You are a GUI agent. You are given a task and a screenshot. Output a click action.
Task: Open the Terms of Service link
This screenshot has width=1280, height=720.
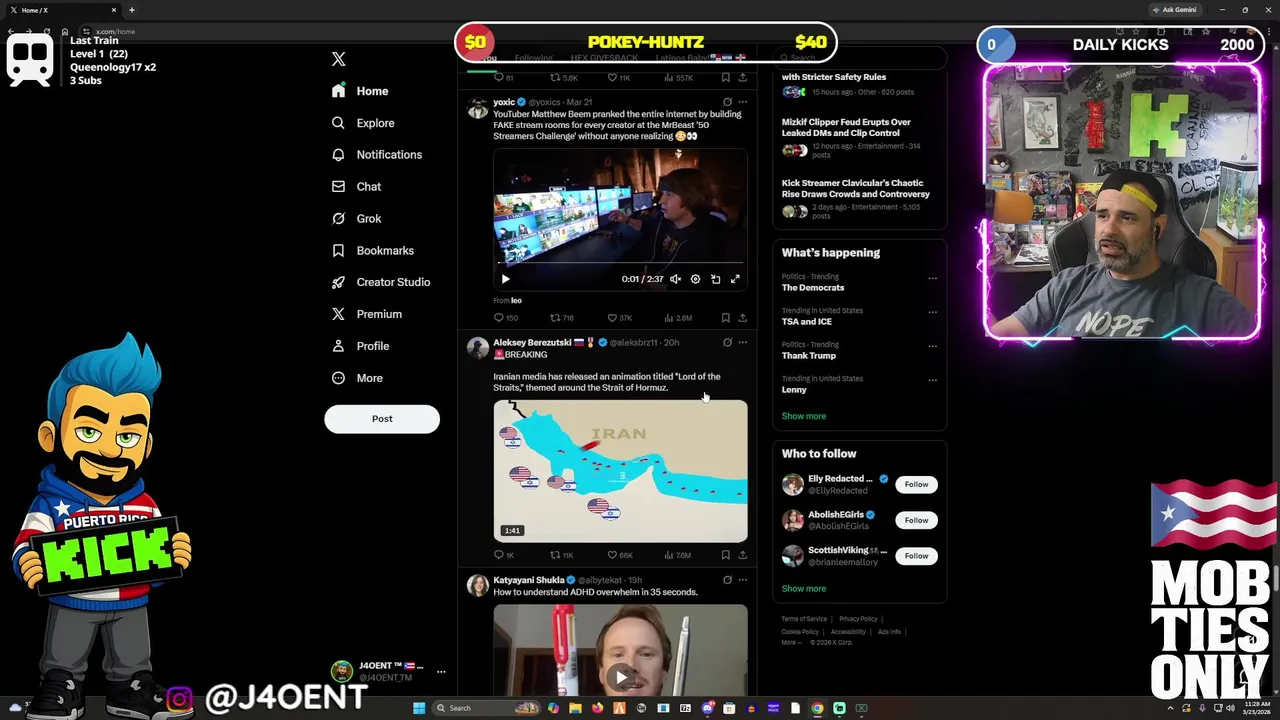tap(804, 619)
